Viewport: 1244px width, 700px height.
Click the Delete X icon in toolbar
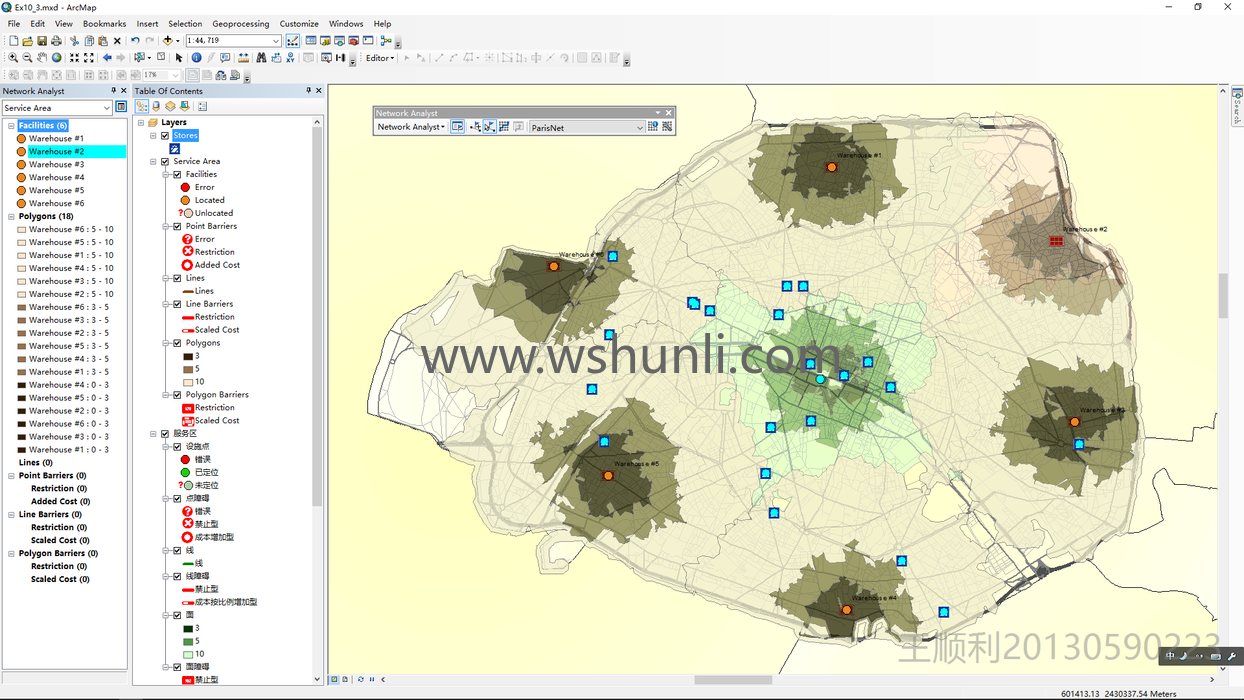tap(117, 41)
